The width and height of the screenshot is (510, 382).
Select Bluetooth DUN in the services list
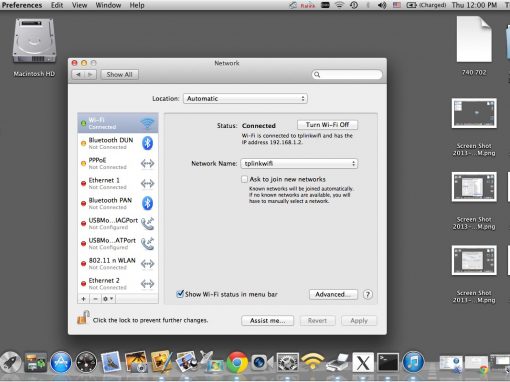(x=118, y=143)
